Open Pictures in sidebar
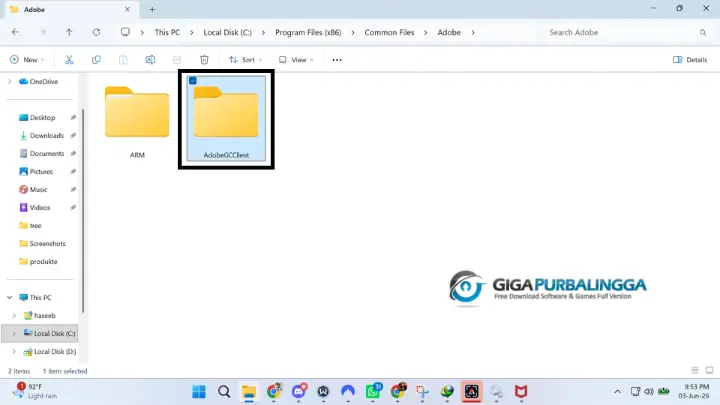Image resolution: width=720 pixels, height=405 pixels. [41, 171]
